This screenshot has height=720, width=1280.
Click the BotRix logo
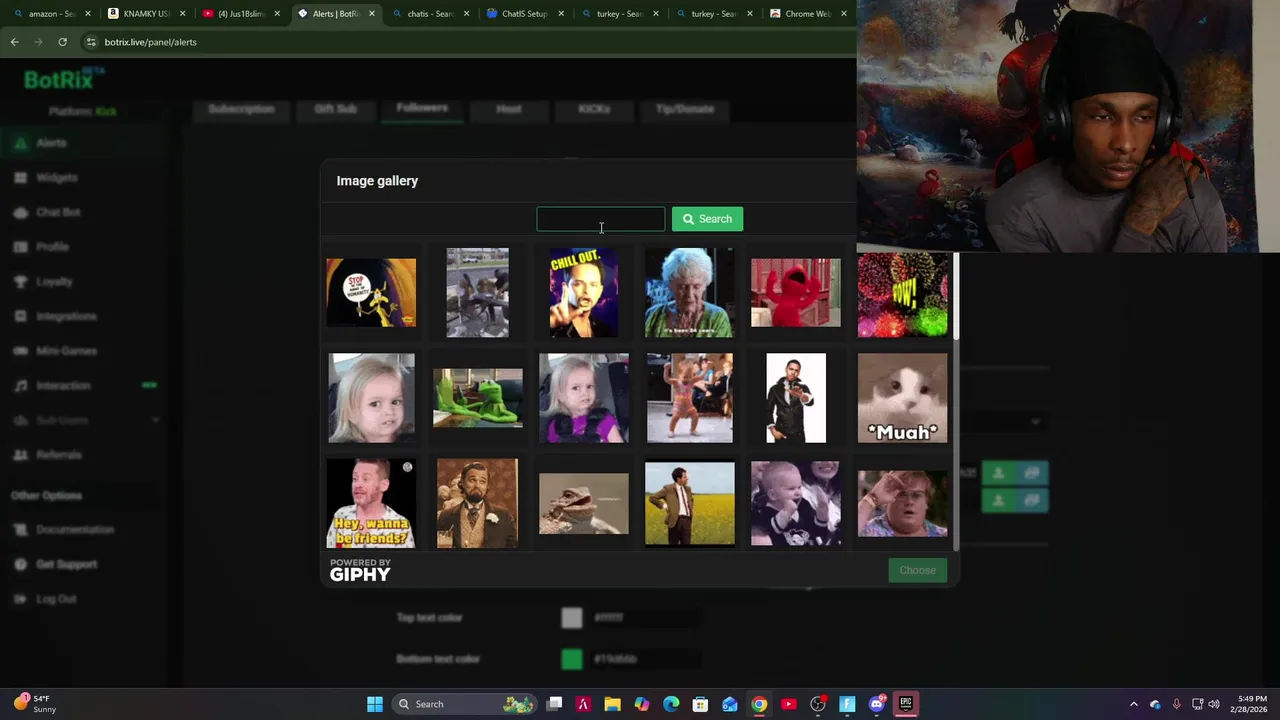[x=64, y=79]
